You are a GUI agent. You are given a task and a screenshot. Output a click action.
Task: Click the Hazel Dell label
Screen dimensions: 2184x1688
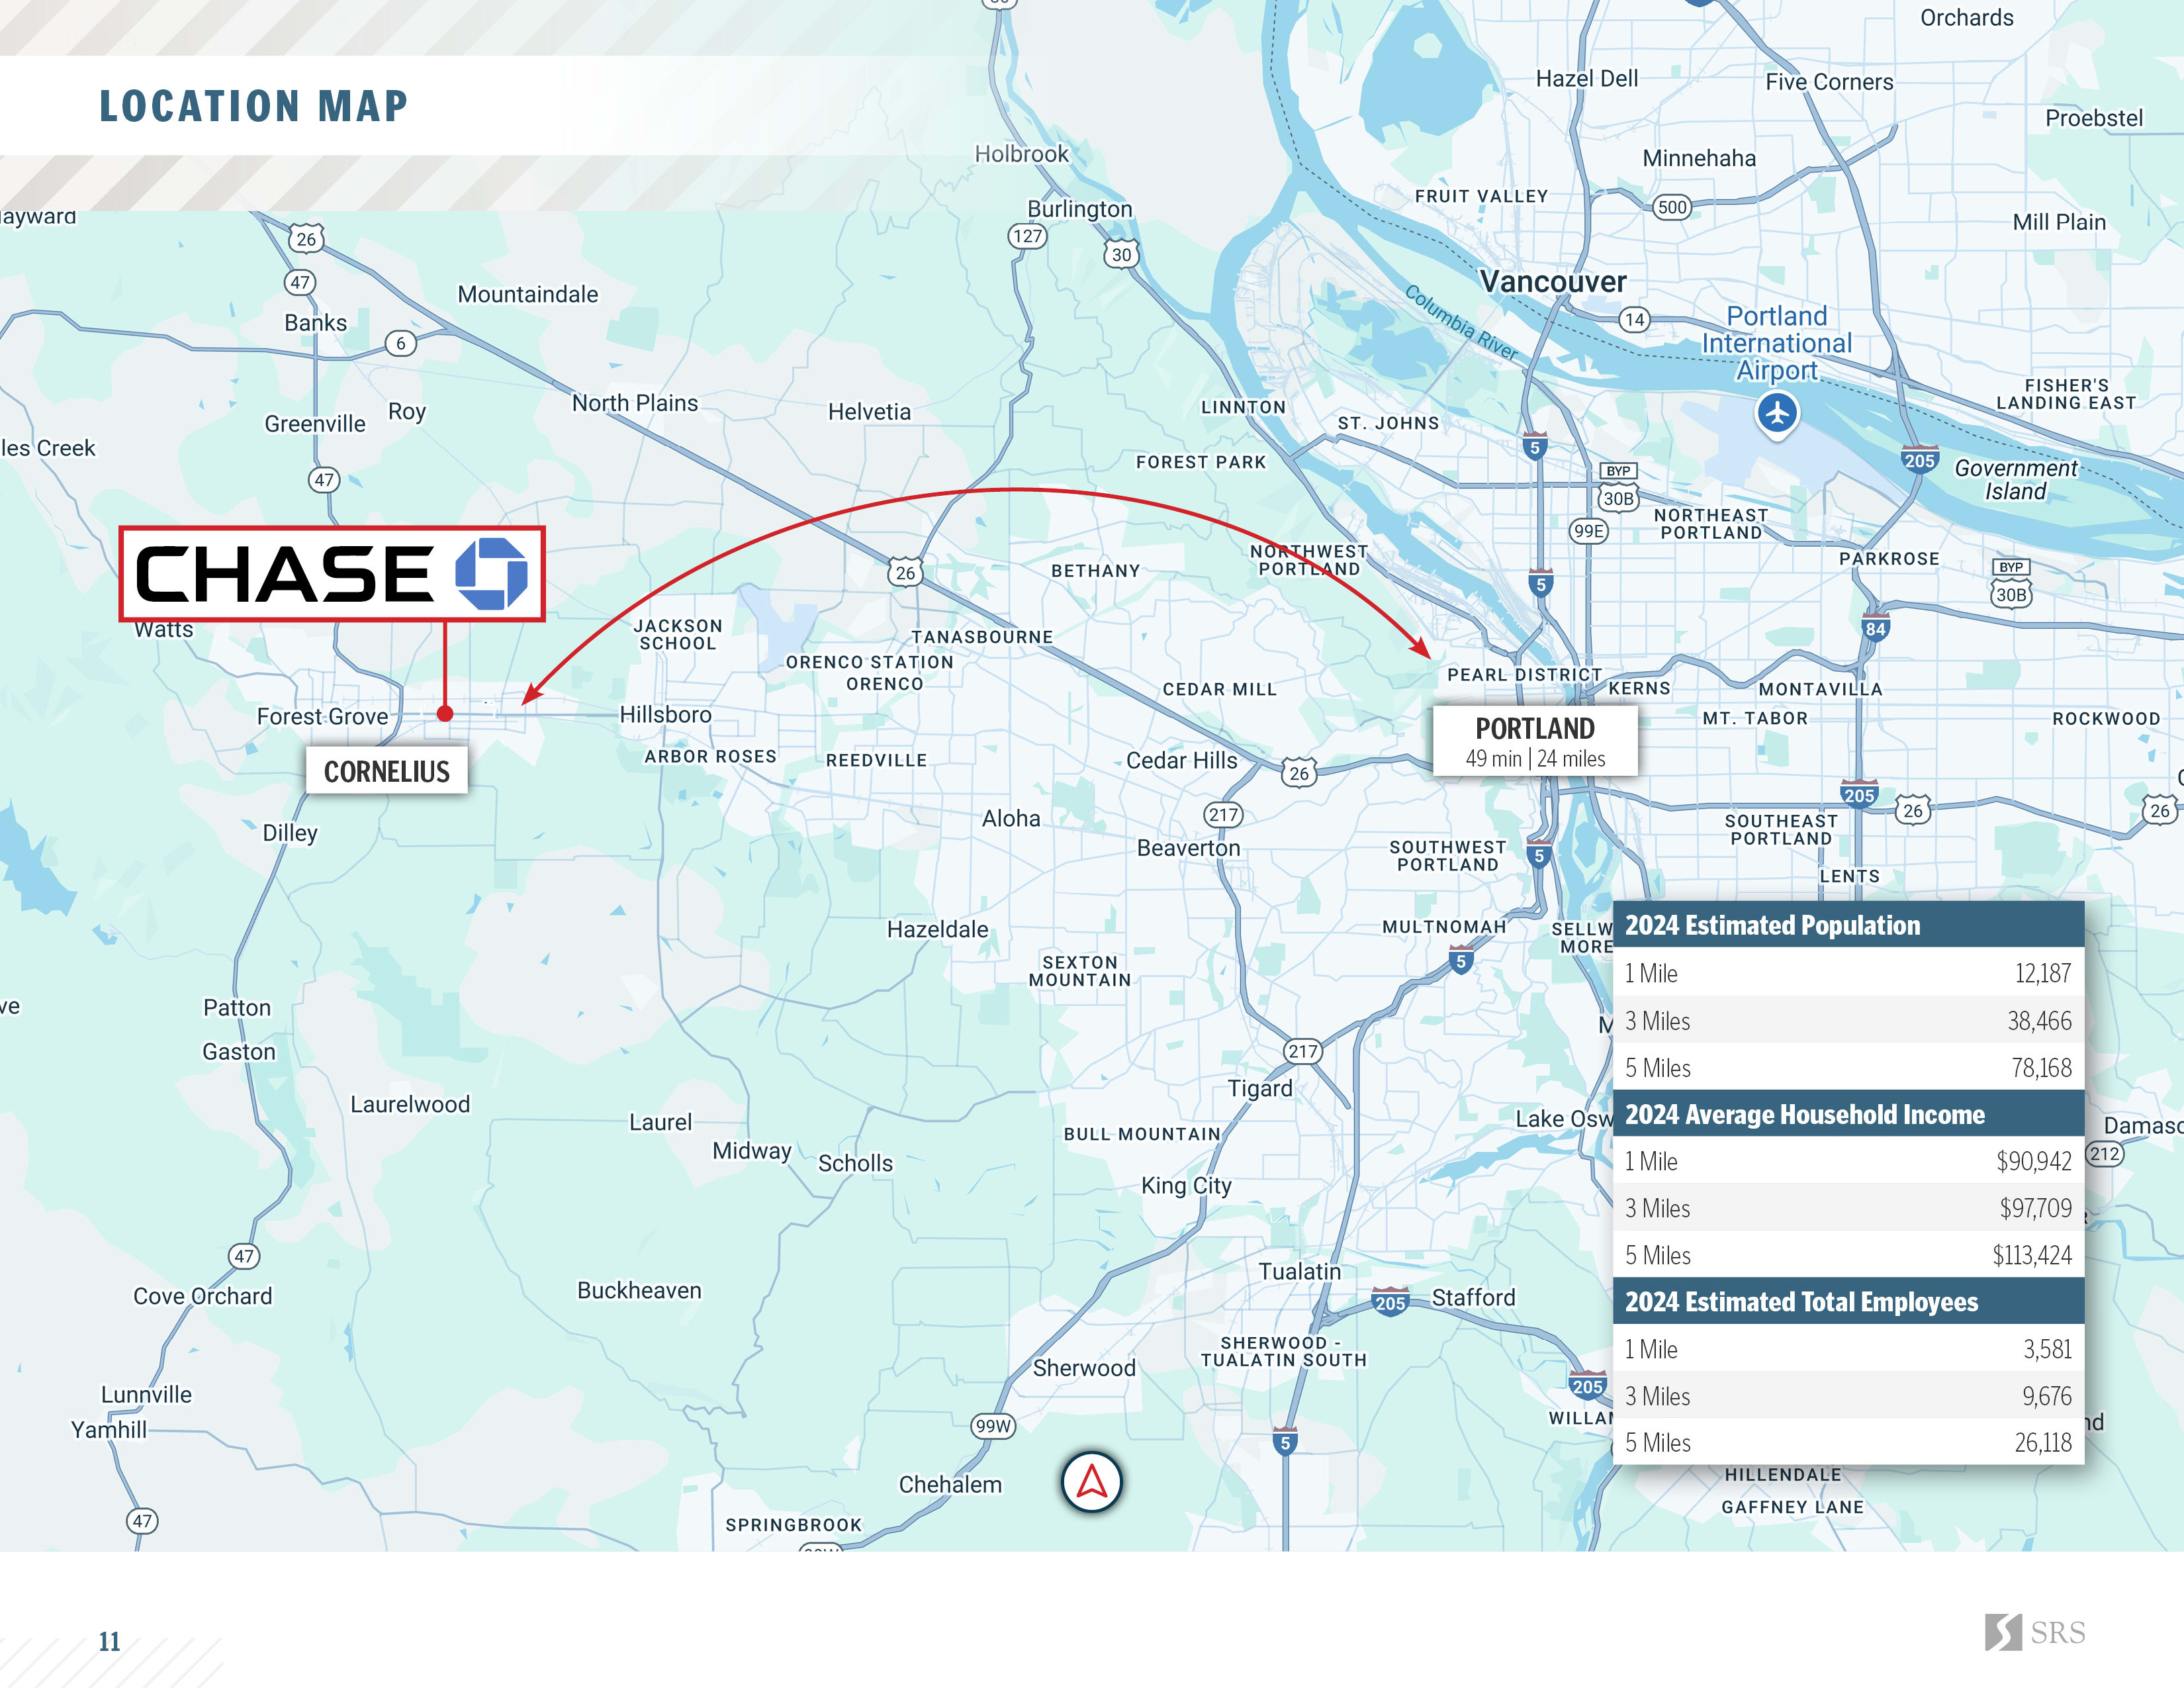[x=1587, y=79]
